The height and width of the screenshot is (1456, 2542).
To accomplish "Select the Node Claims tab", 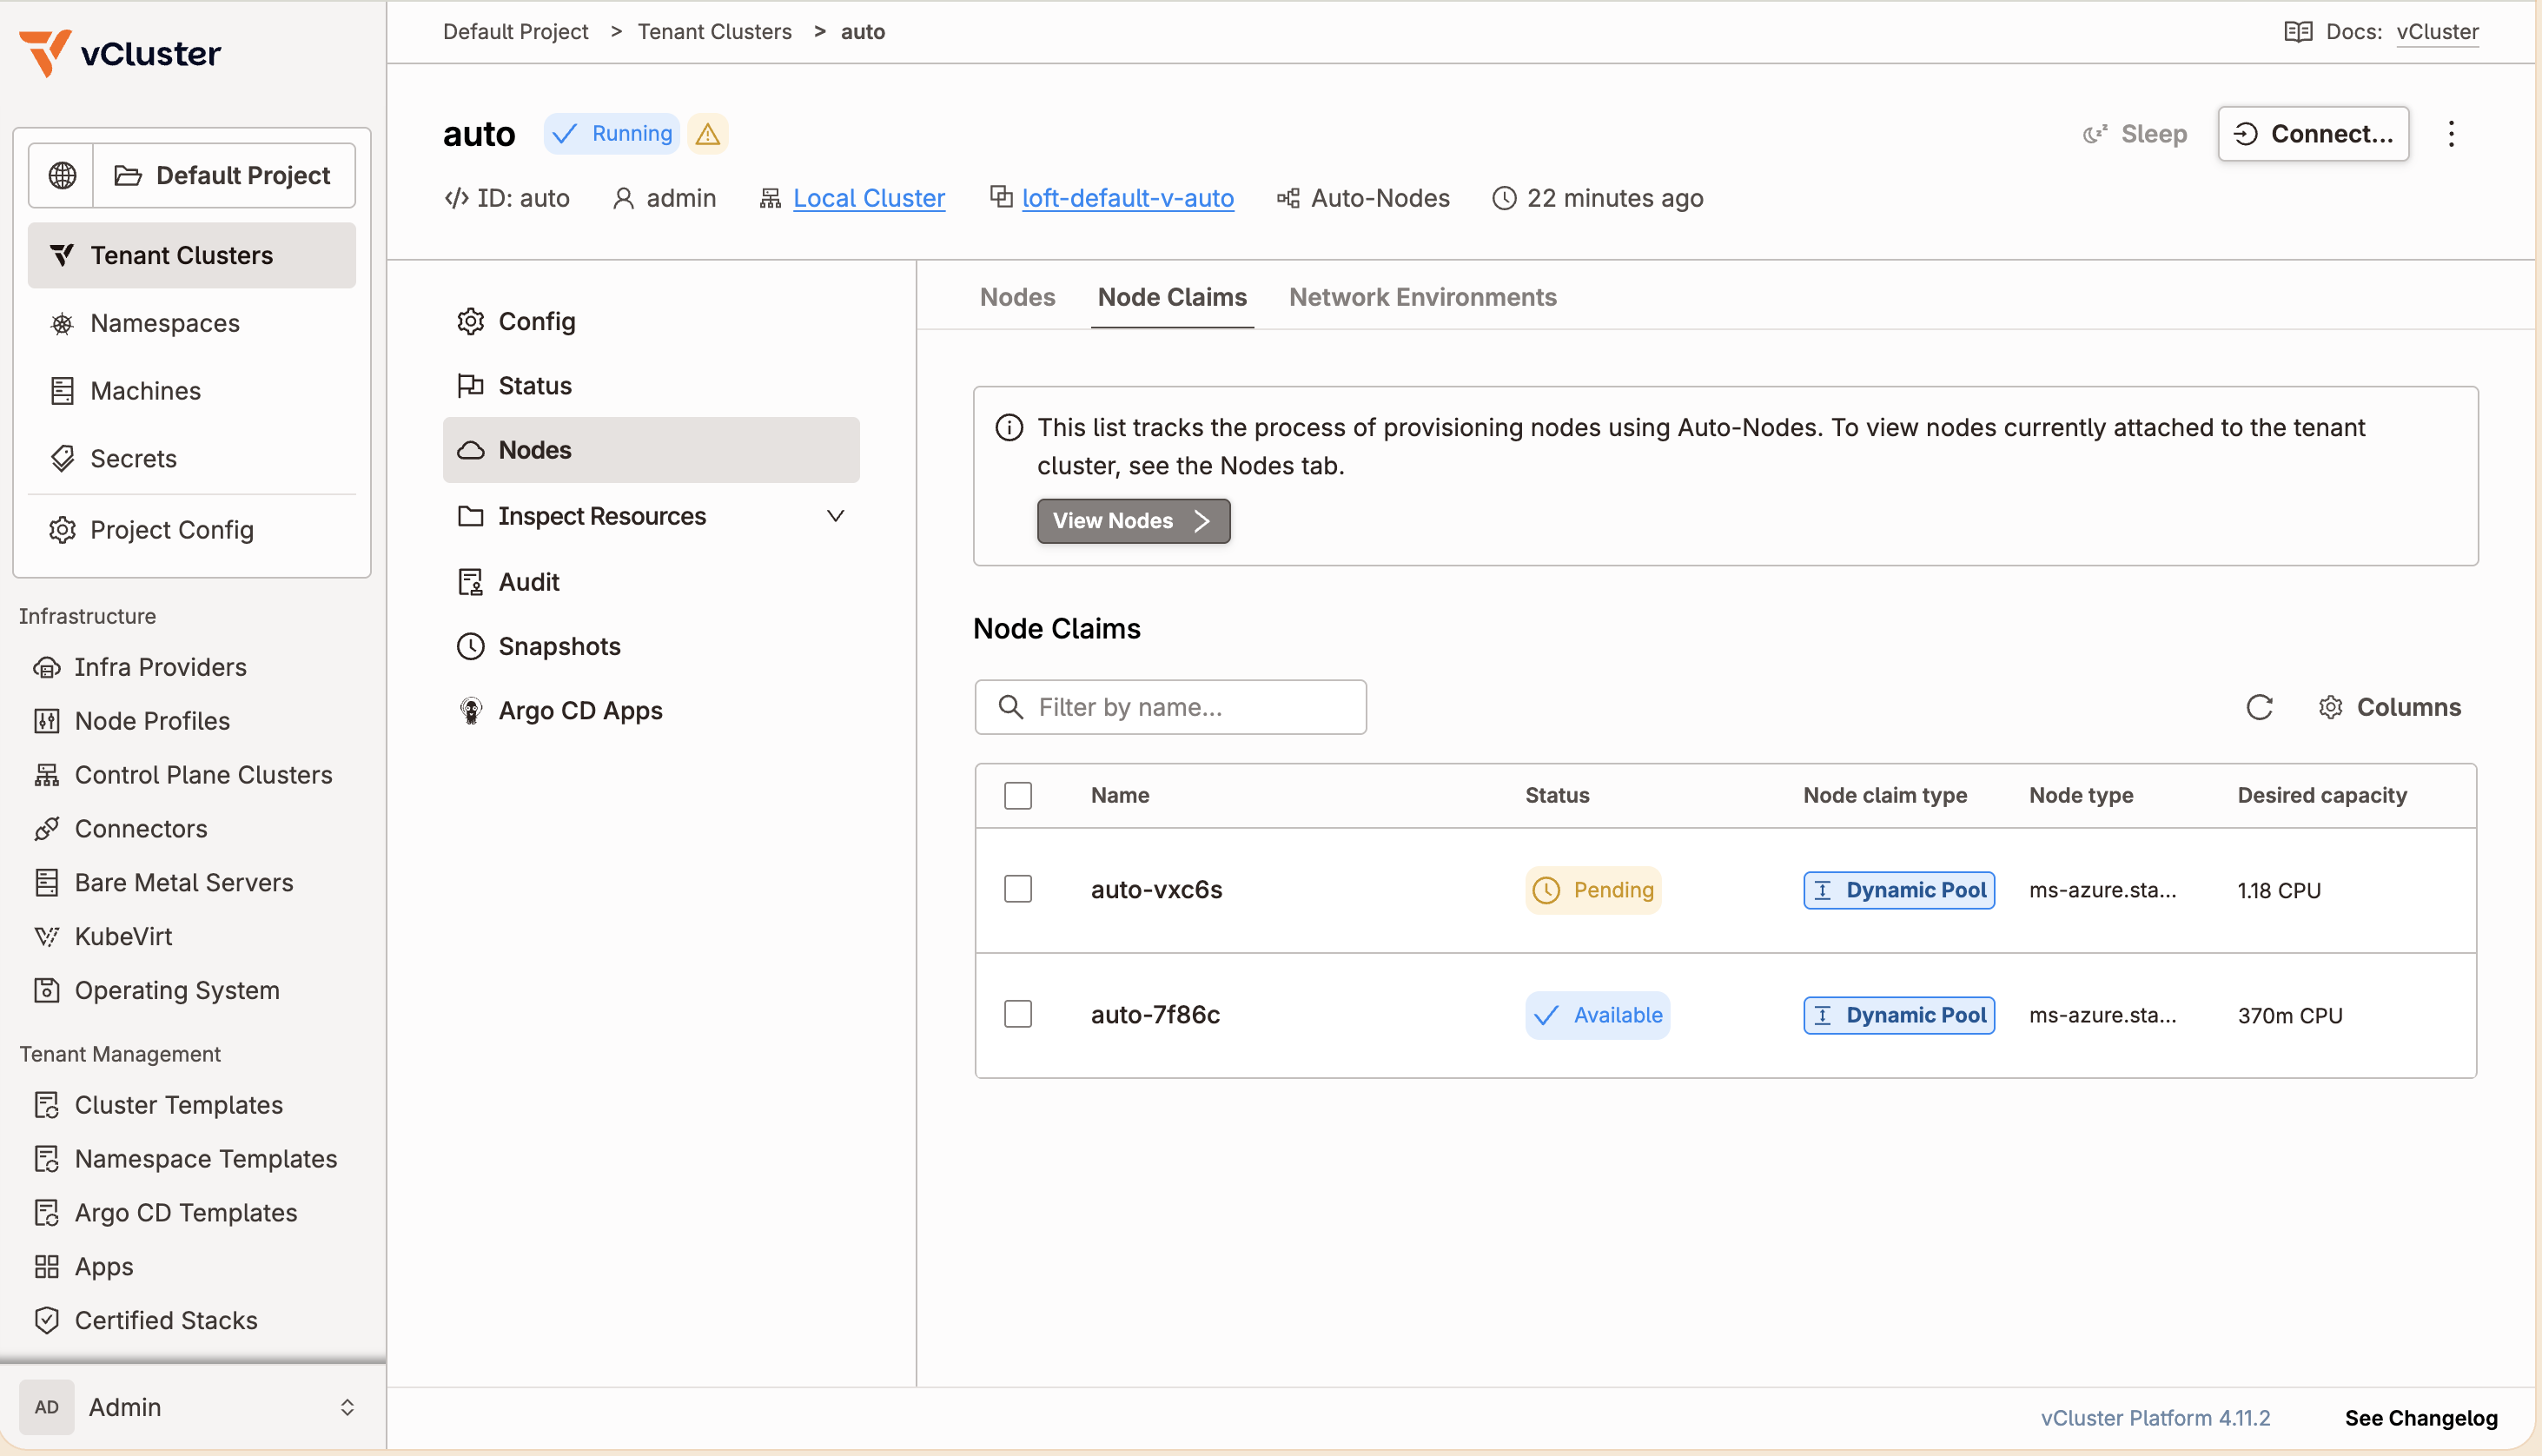I will pos(1172,297).
